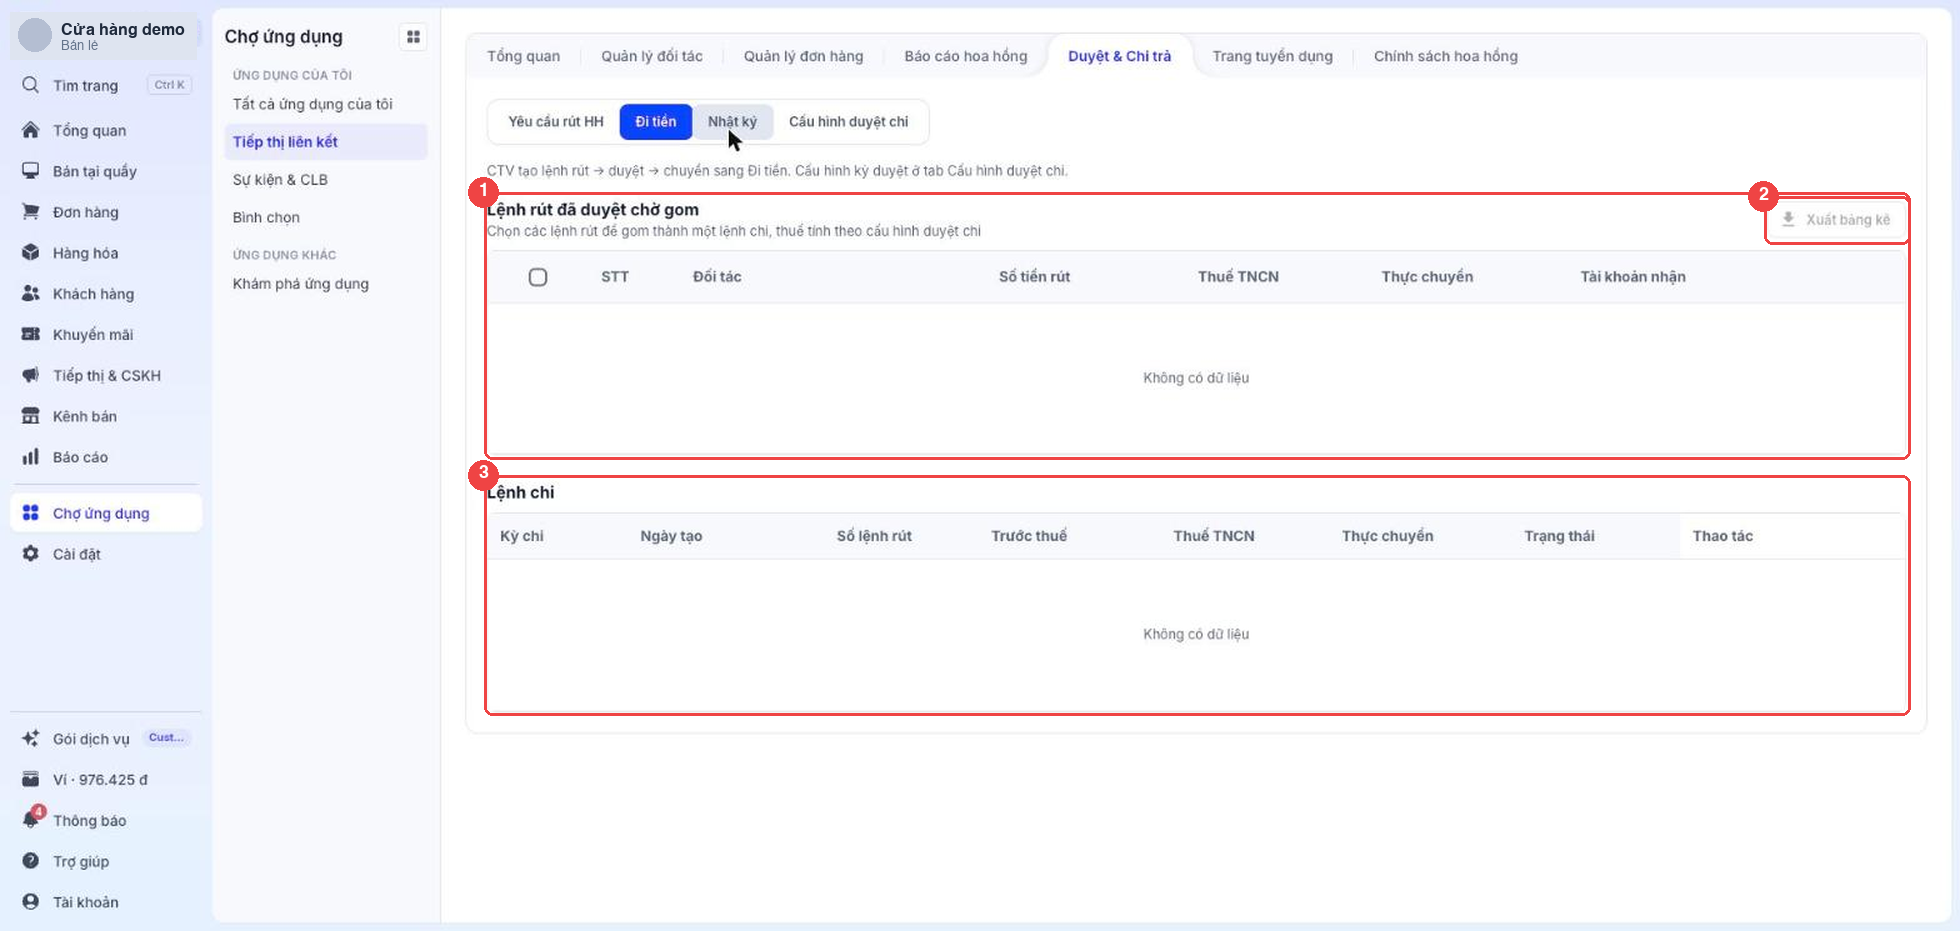Select the Duyệt & Chi trả tab

[x=1119, y=56]
